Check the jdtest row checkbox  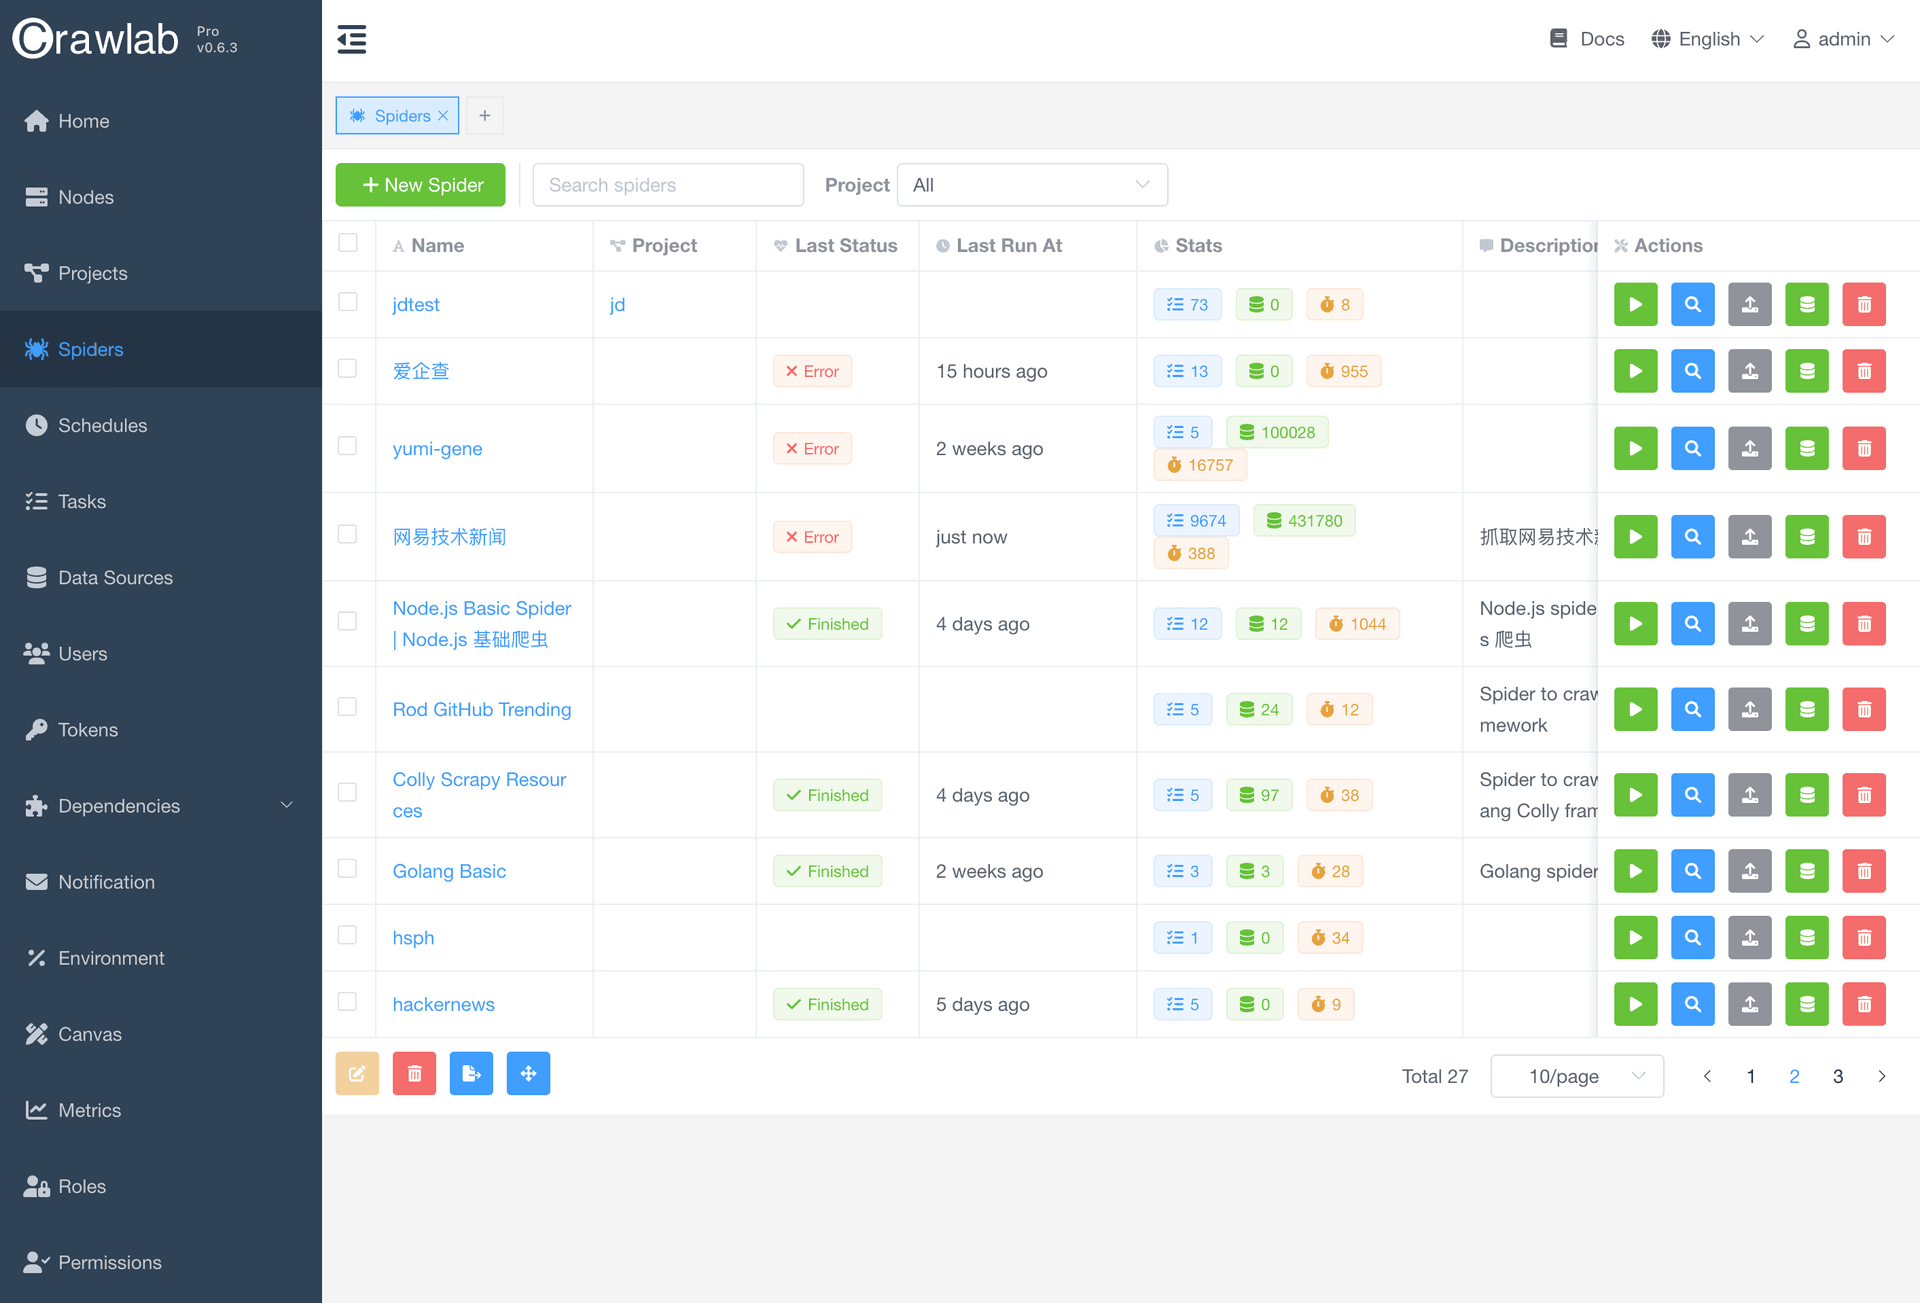(x=348, y=301)
